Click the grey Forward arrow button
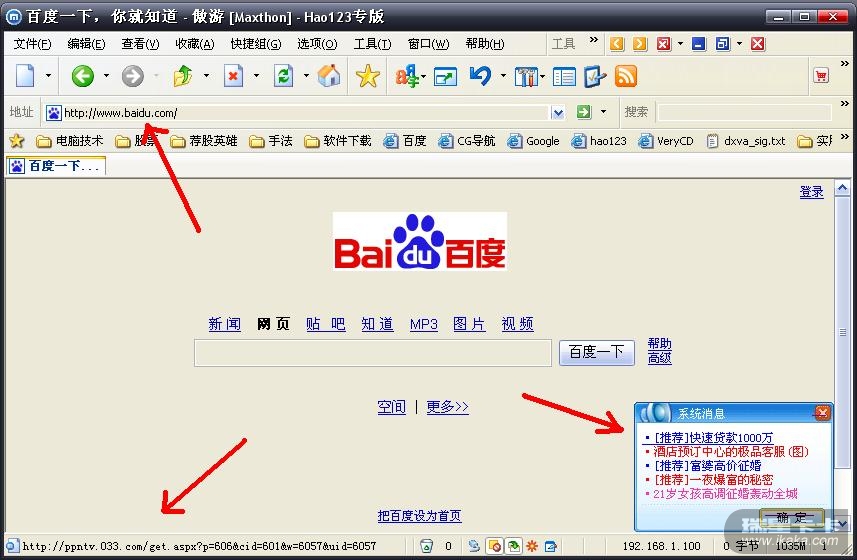 coord(132,76)
